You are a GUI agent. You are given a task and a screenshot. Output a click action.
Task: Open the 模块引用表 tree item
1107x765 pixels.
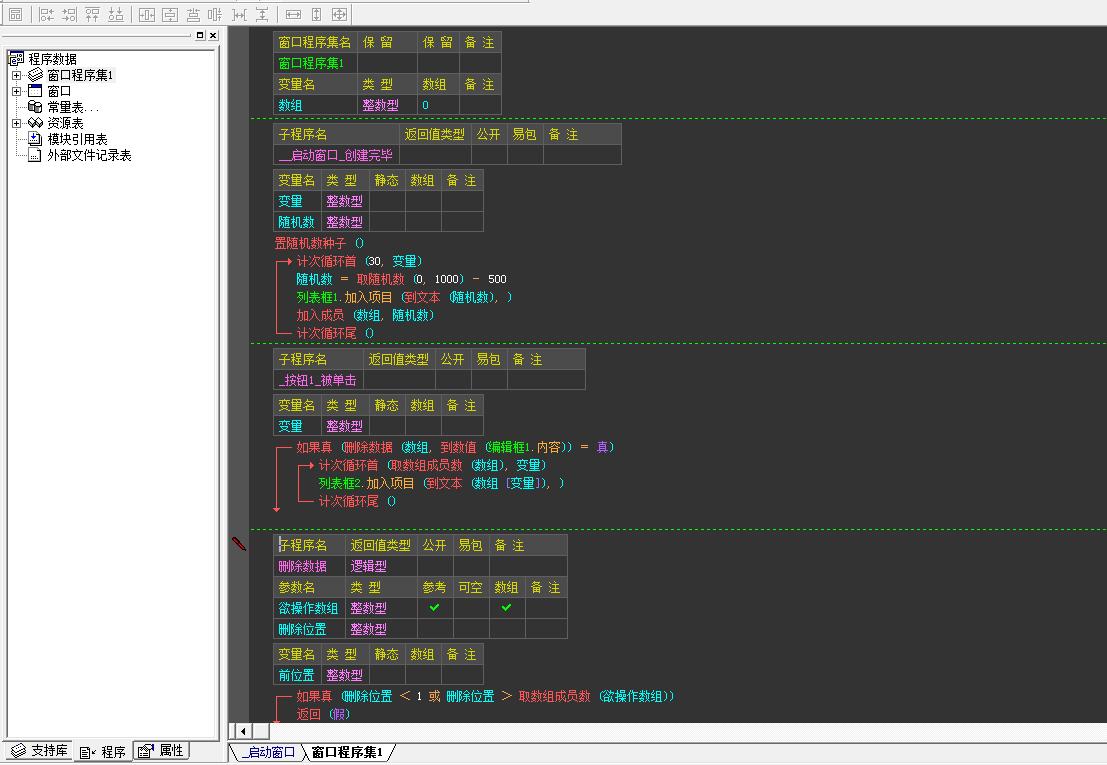(x=77, y=139)
